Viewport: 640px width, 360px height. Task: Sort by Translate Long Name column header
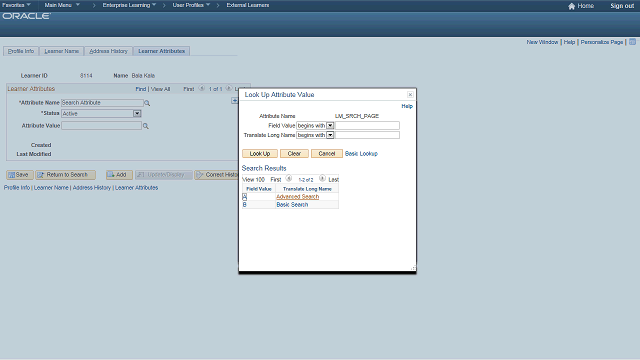[x=307, y=189]
